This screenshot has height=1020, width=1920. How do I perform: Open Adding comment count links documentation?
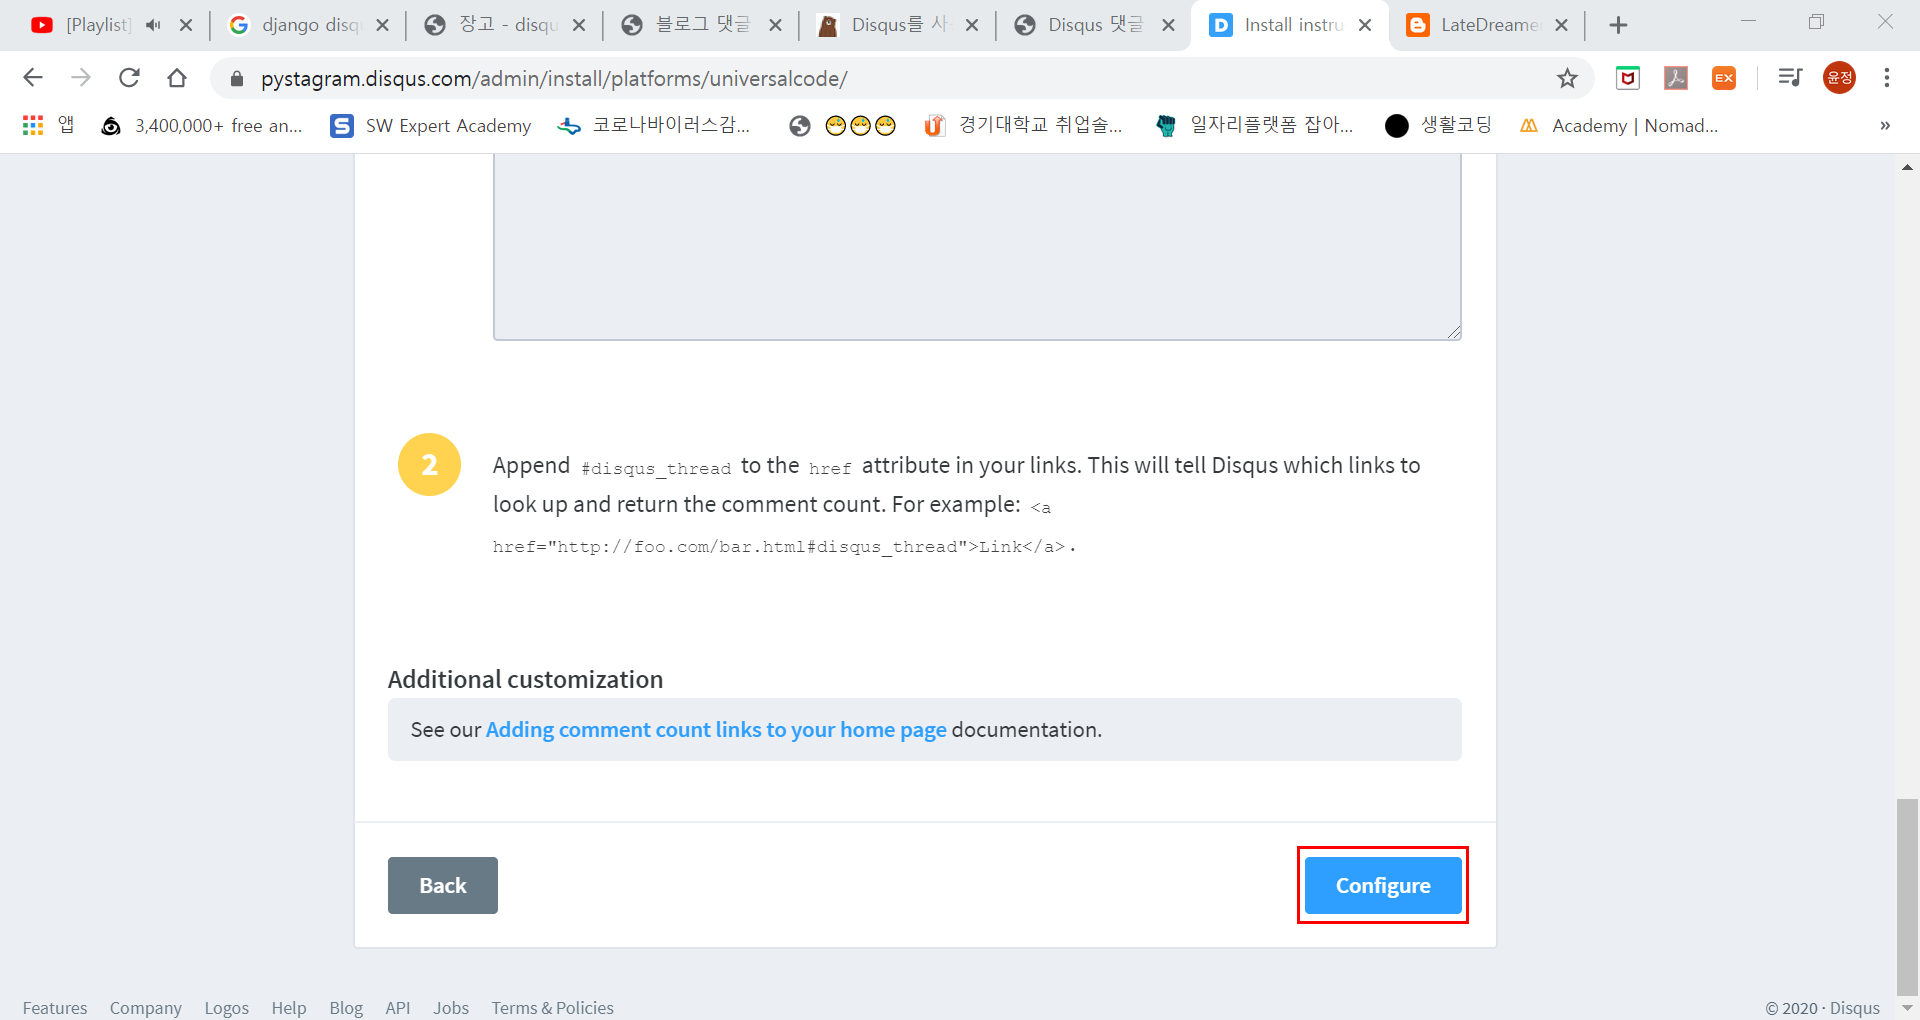(x=716, y=730)
